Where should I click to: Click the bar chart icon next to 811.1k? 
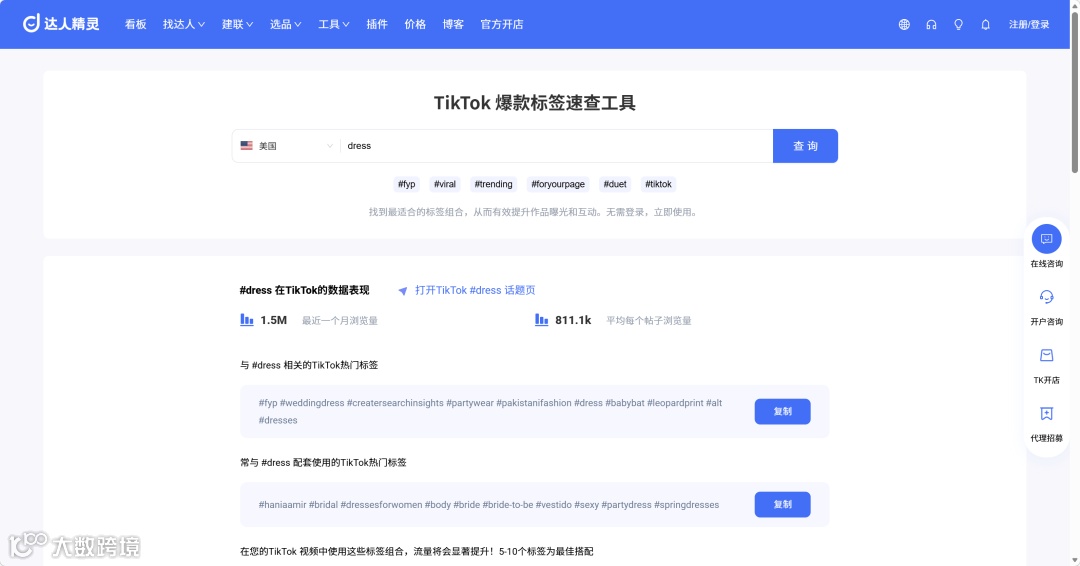point(541,319)
